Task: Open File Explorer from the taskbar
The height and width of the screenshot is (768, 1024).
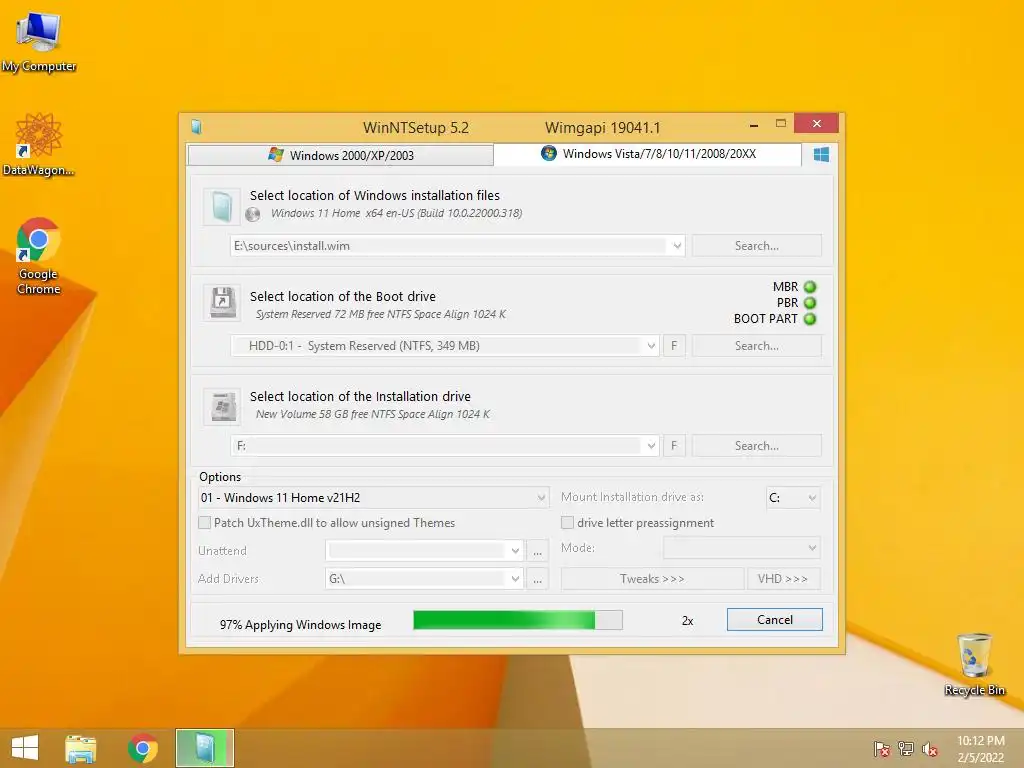Action: tap(80, 748)
